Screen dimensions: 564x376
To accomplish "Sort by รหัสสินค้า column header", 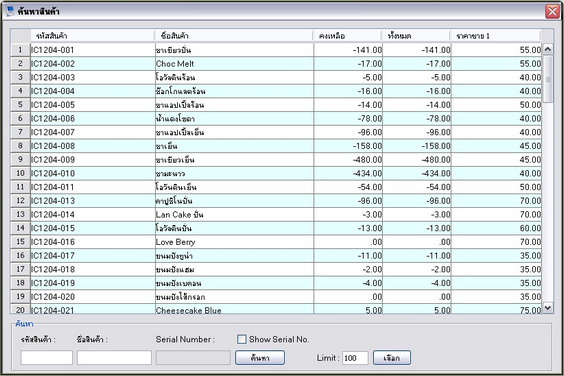I will point(92,36).
